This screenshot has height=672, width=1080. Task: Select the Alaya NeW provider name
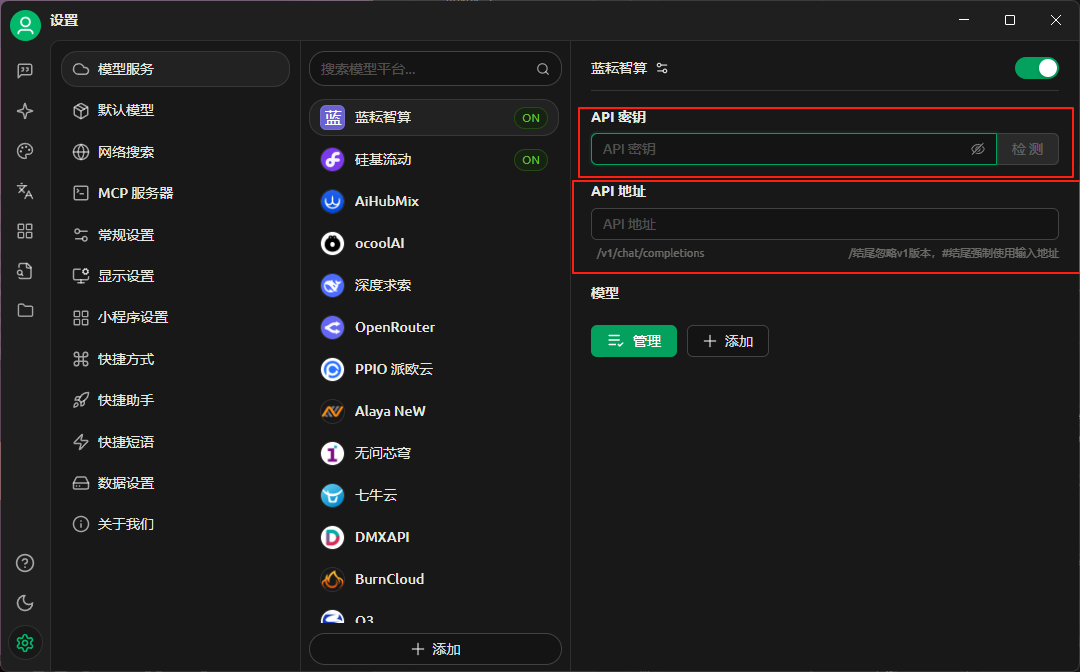click(390, 411)
